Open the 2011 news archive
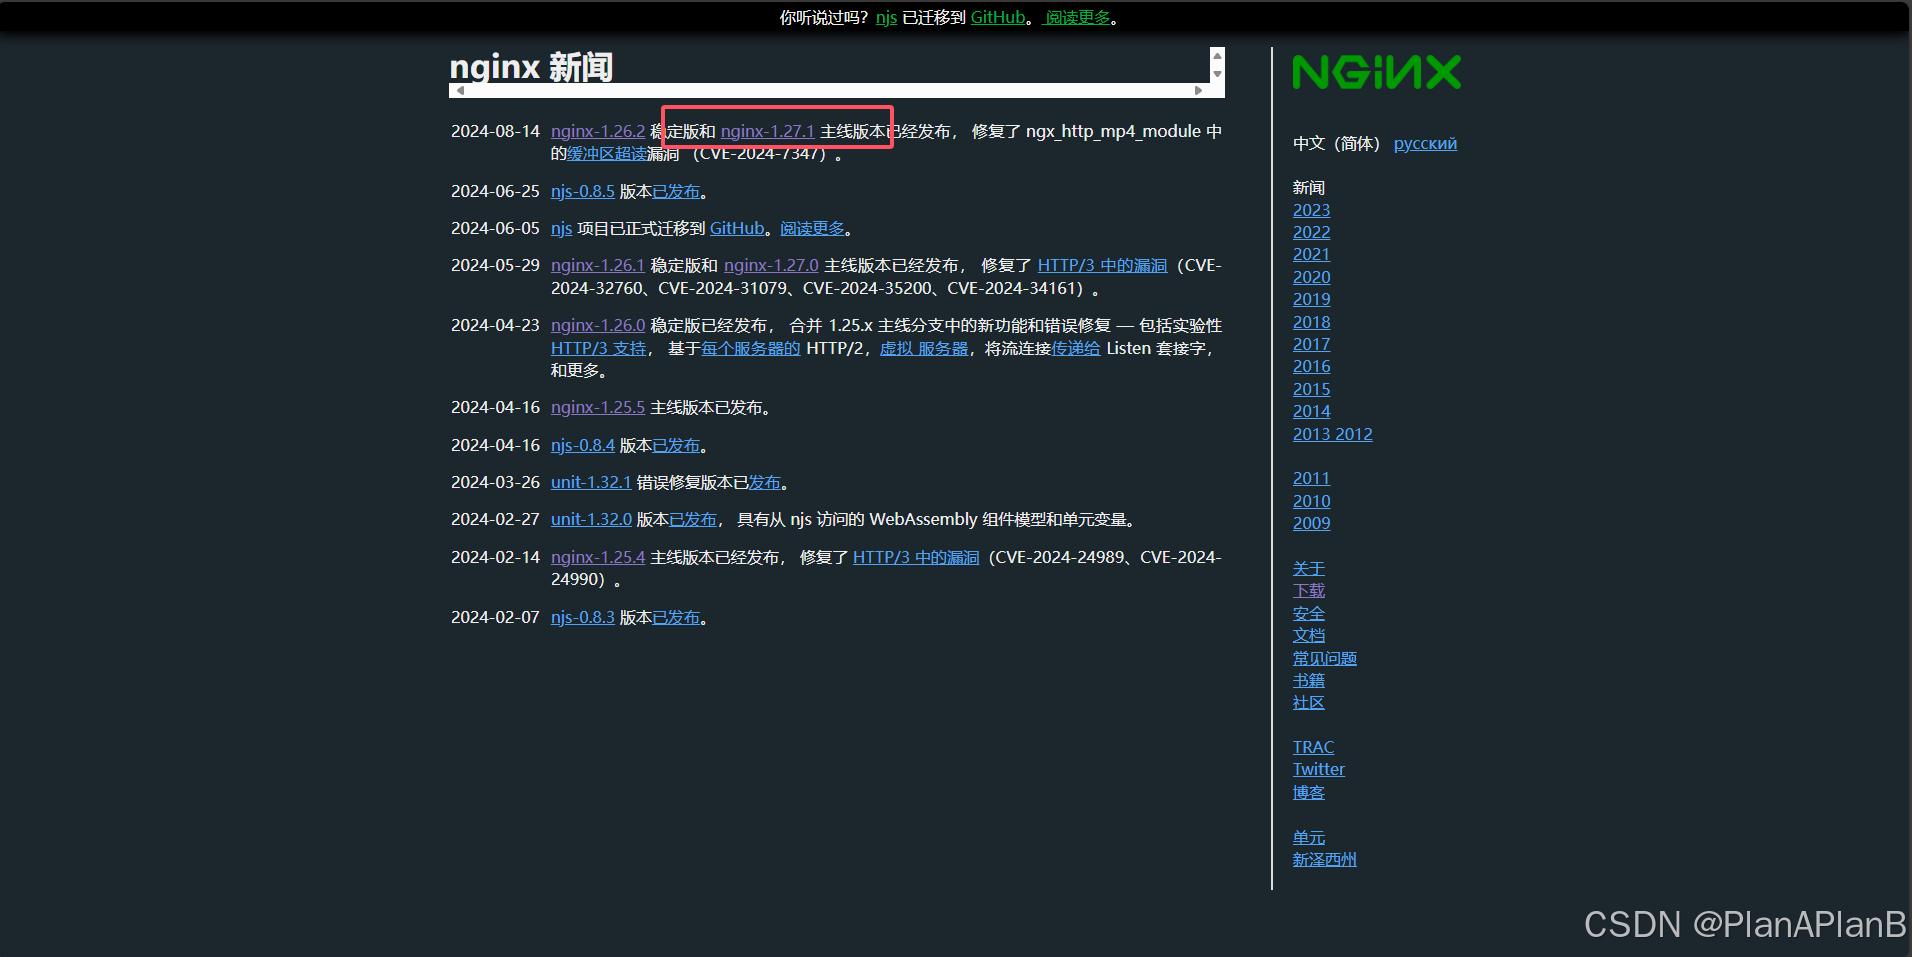The image size is (1912, 957). tap(1311, 479)
